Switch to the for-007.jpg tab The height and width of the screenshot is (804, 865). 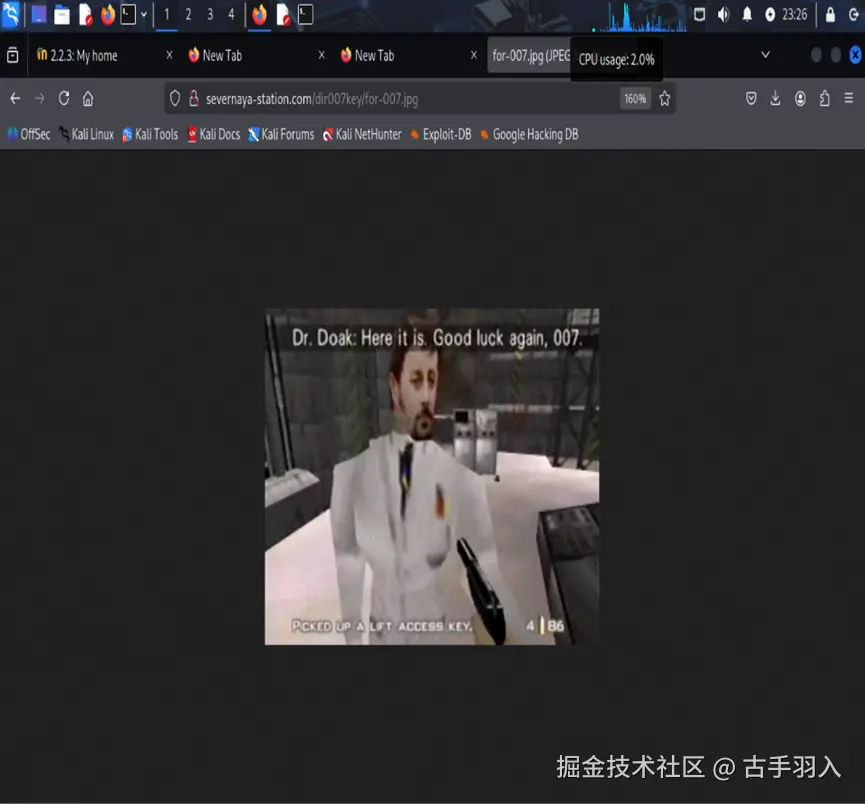tap(523, 55)
